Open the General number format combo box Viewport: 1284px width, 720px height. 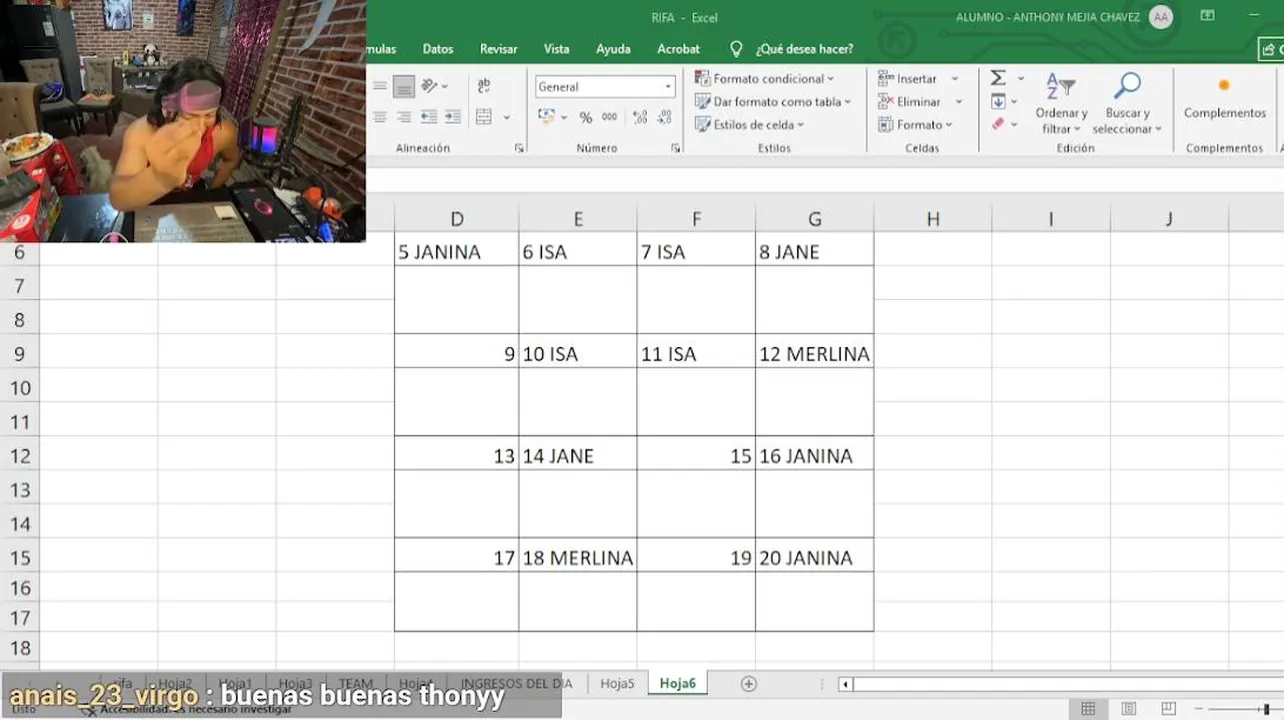[605, 87]
